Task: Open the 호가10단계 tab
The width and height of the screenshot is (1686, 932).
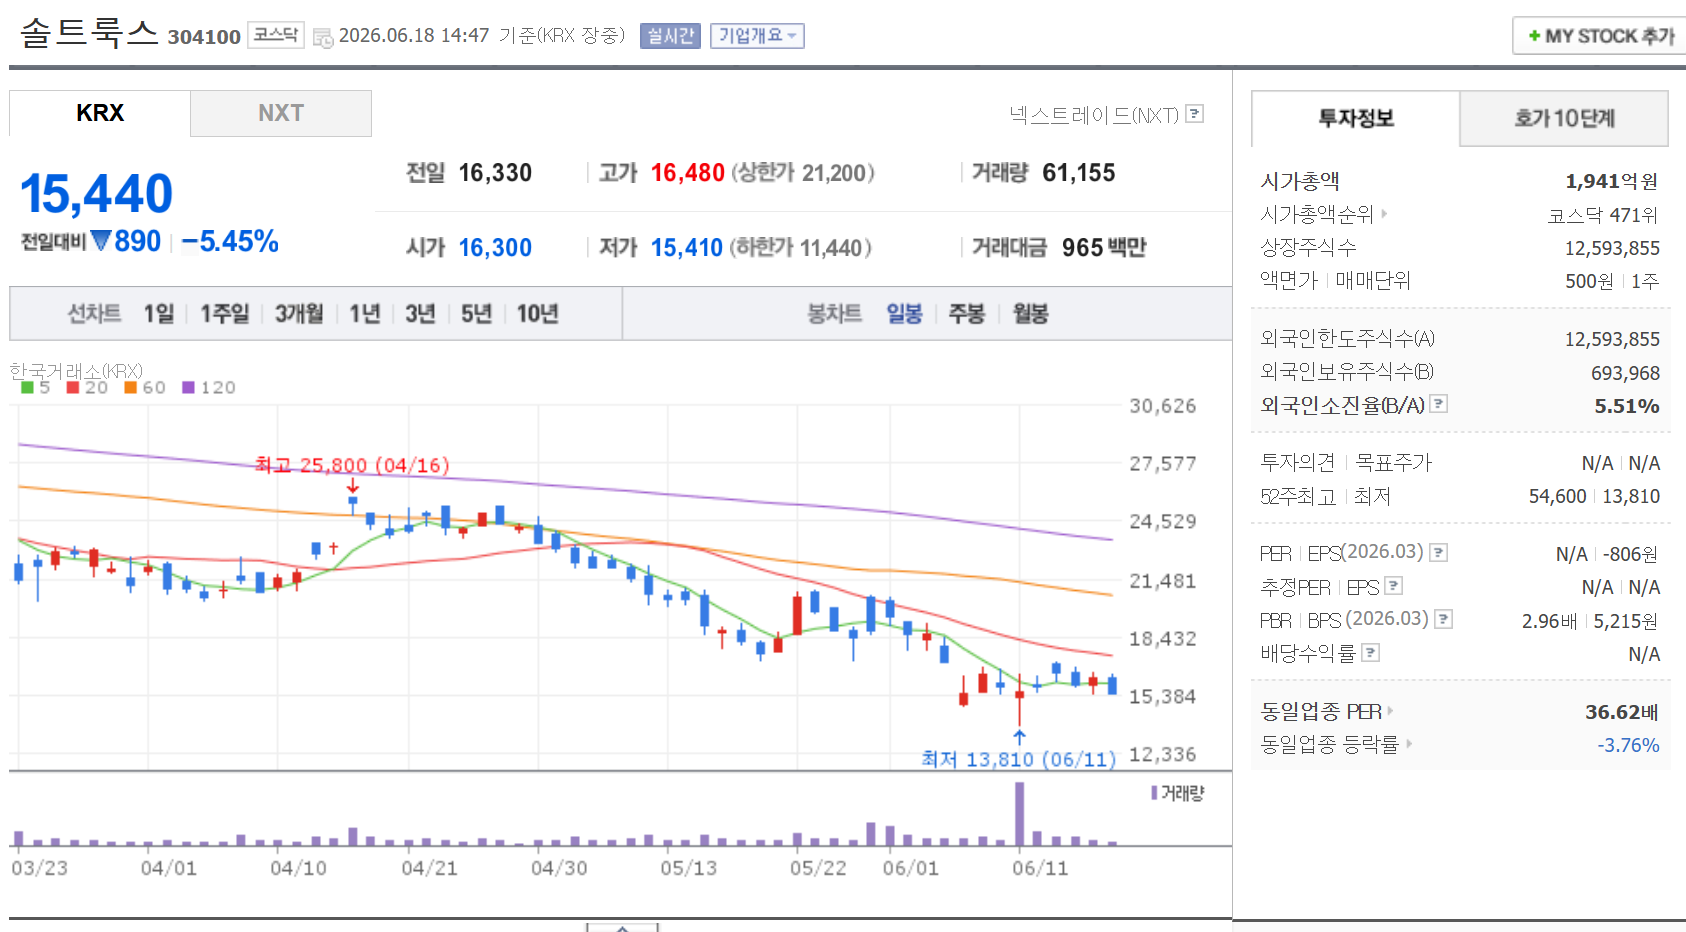Action: pos(1564,118)
